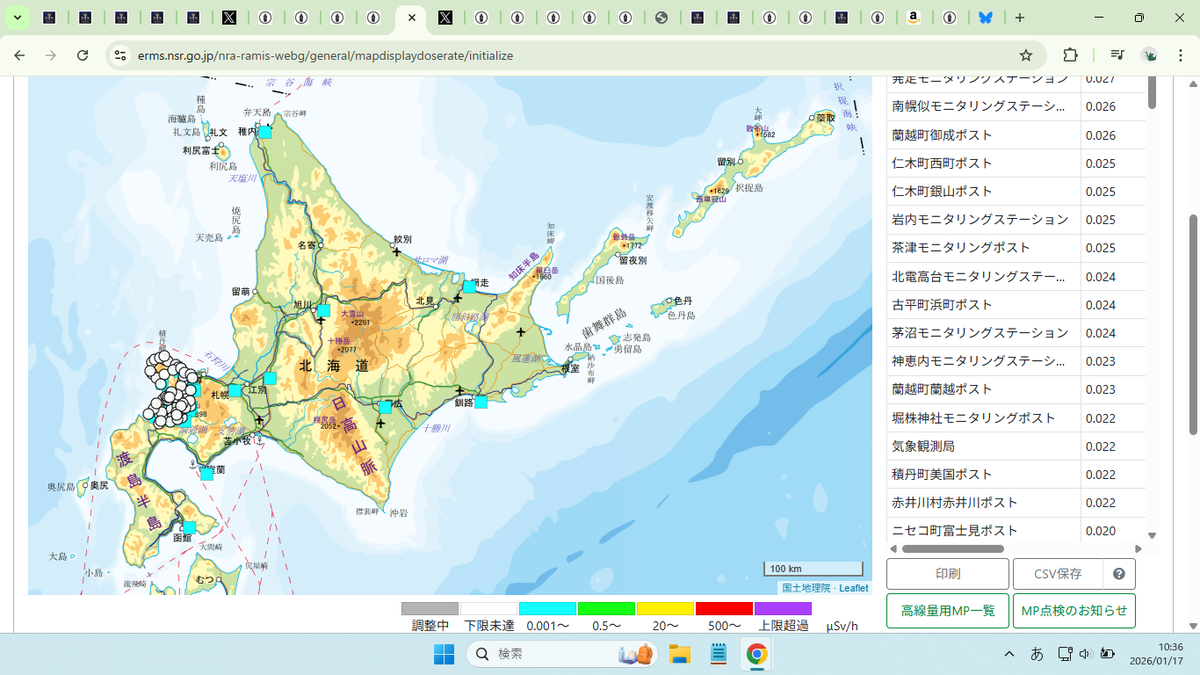Bookmark this page with the star icon
This screenshot has width=1200, height=675.
(x=1026, y=55)
